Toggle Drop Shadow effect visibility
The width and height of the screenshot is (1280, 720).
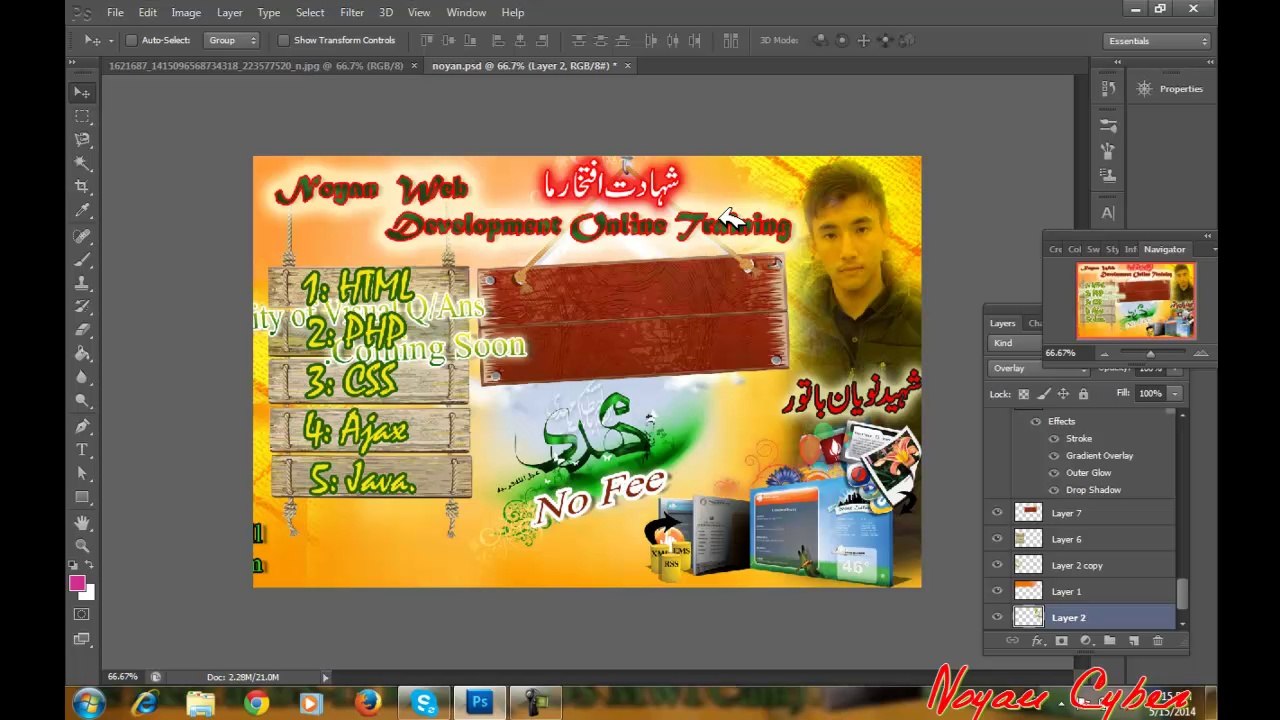1054,490
